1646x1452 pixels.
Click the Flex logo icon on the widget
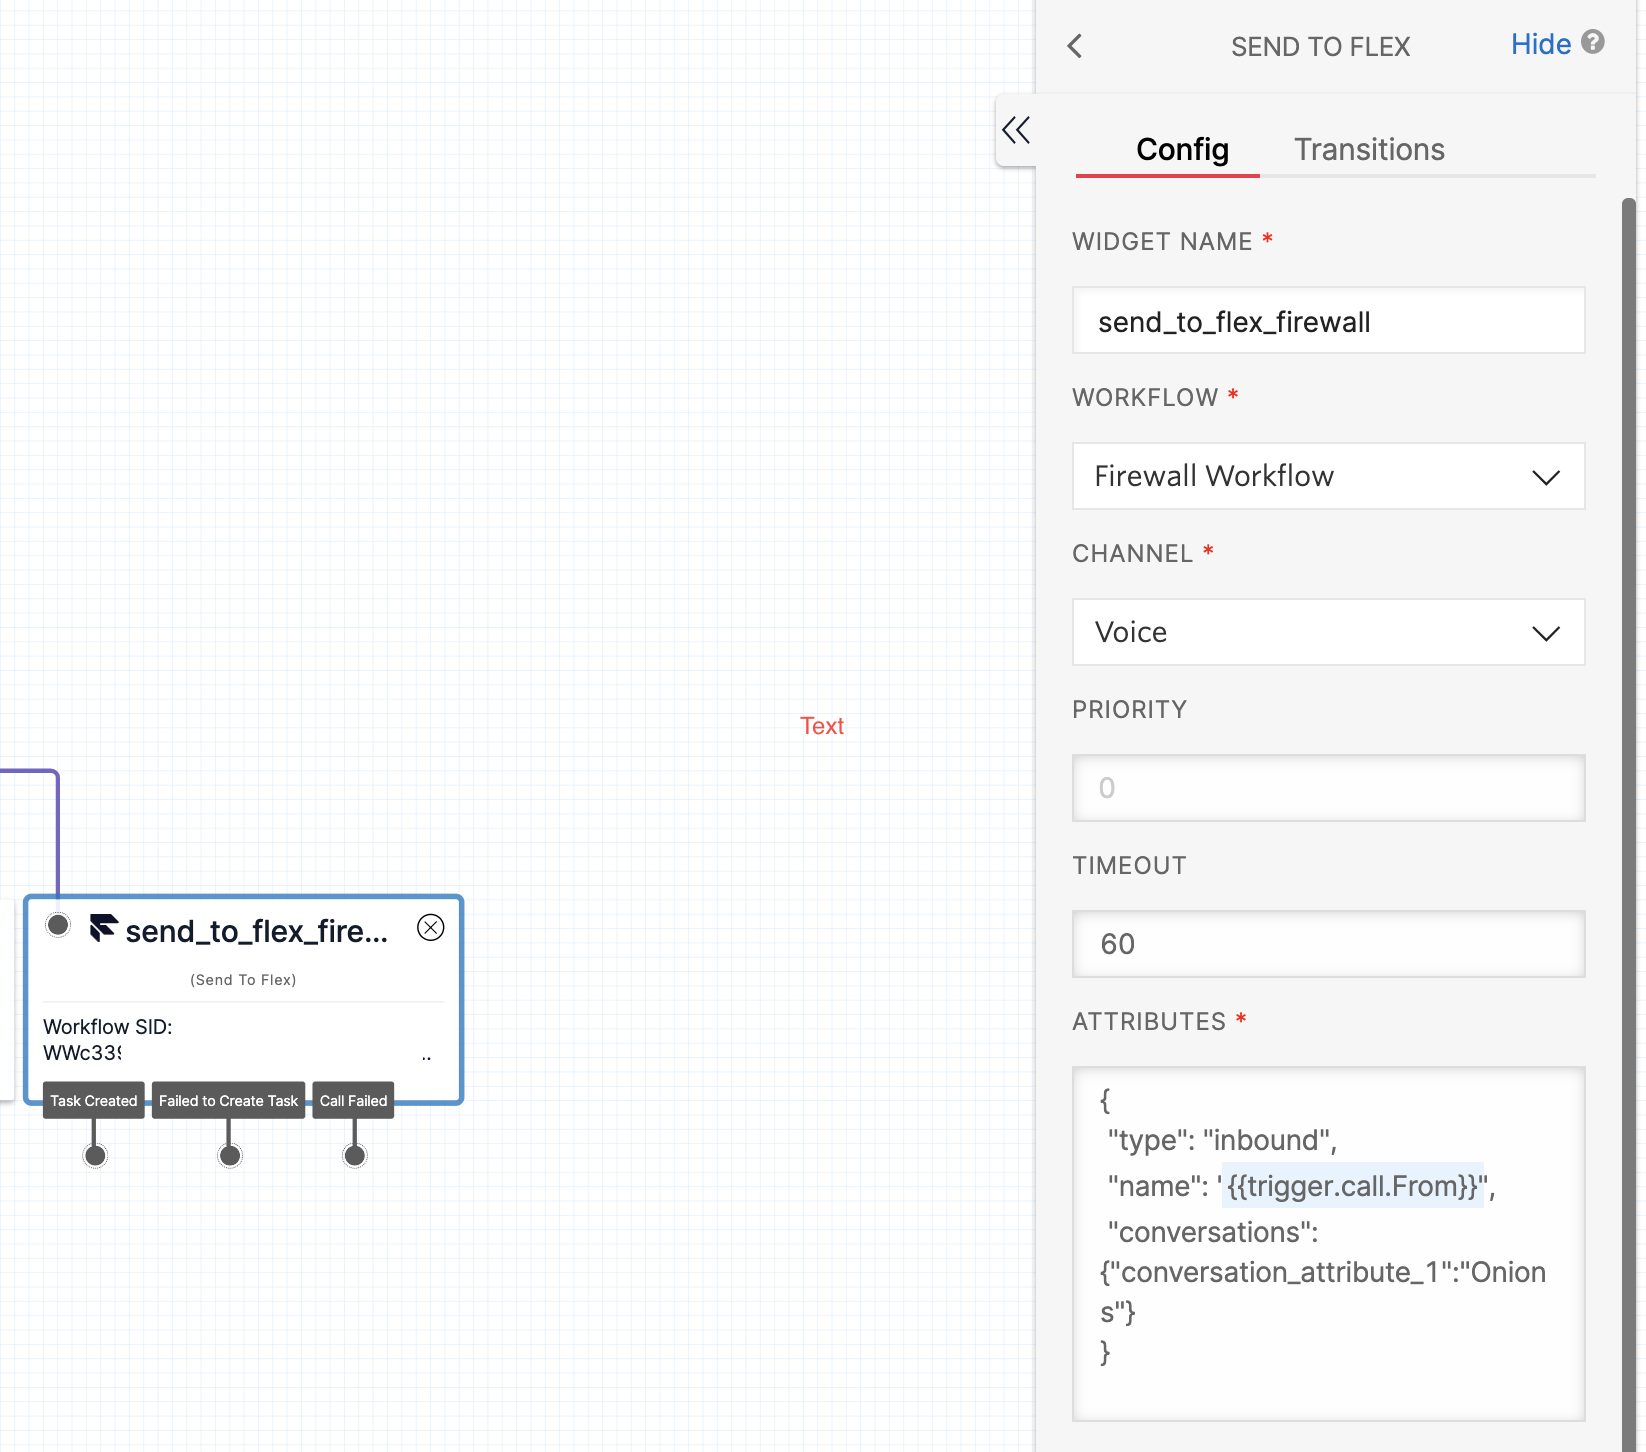pos(104,928)
